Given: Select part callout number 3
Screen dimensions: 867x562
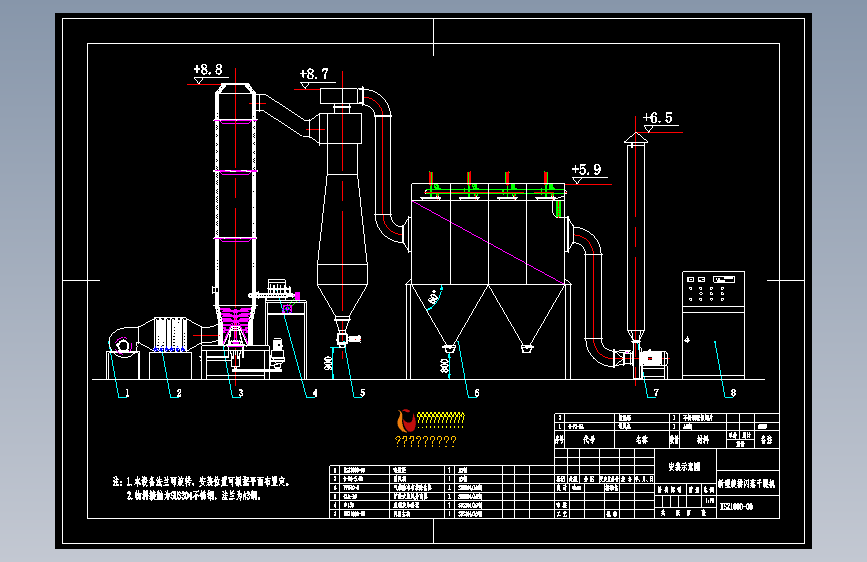Looking at the screenshot, I should (x=241, y=393).
